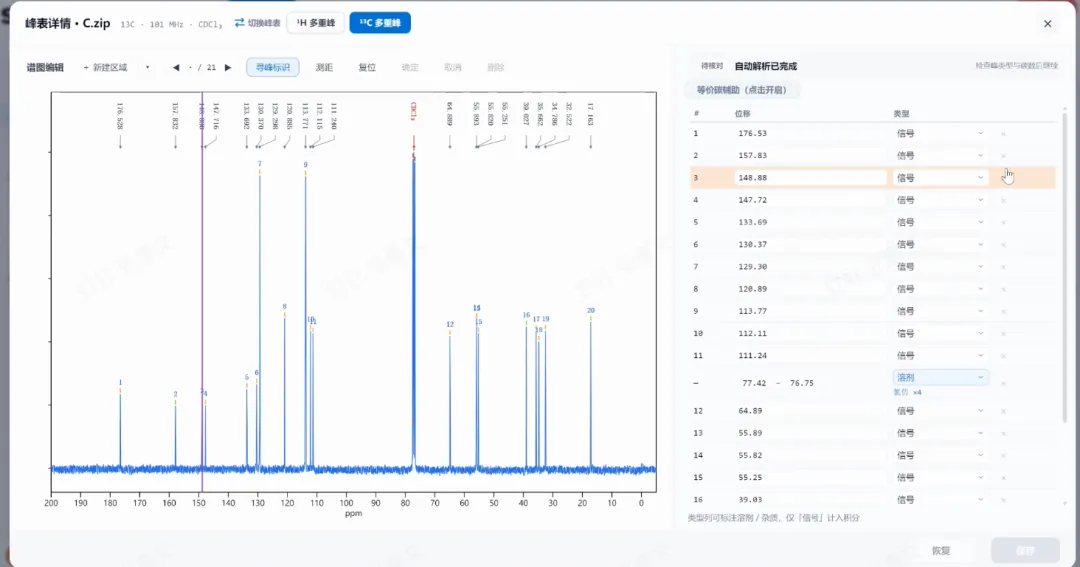
Task: Delete peak row 3 (148.88)
Action: [1004, 178]
